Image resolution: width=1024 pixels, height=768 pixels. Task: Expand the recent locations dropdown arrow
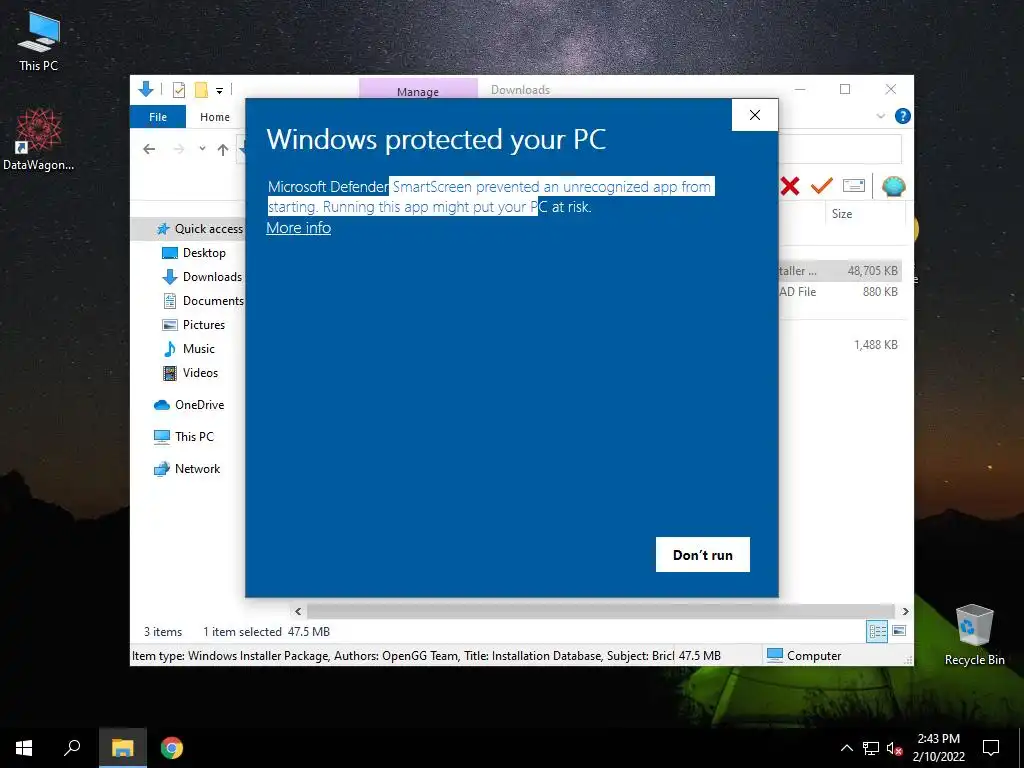(202, 149)
